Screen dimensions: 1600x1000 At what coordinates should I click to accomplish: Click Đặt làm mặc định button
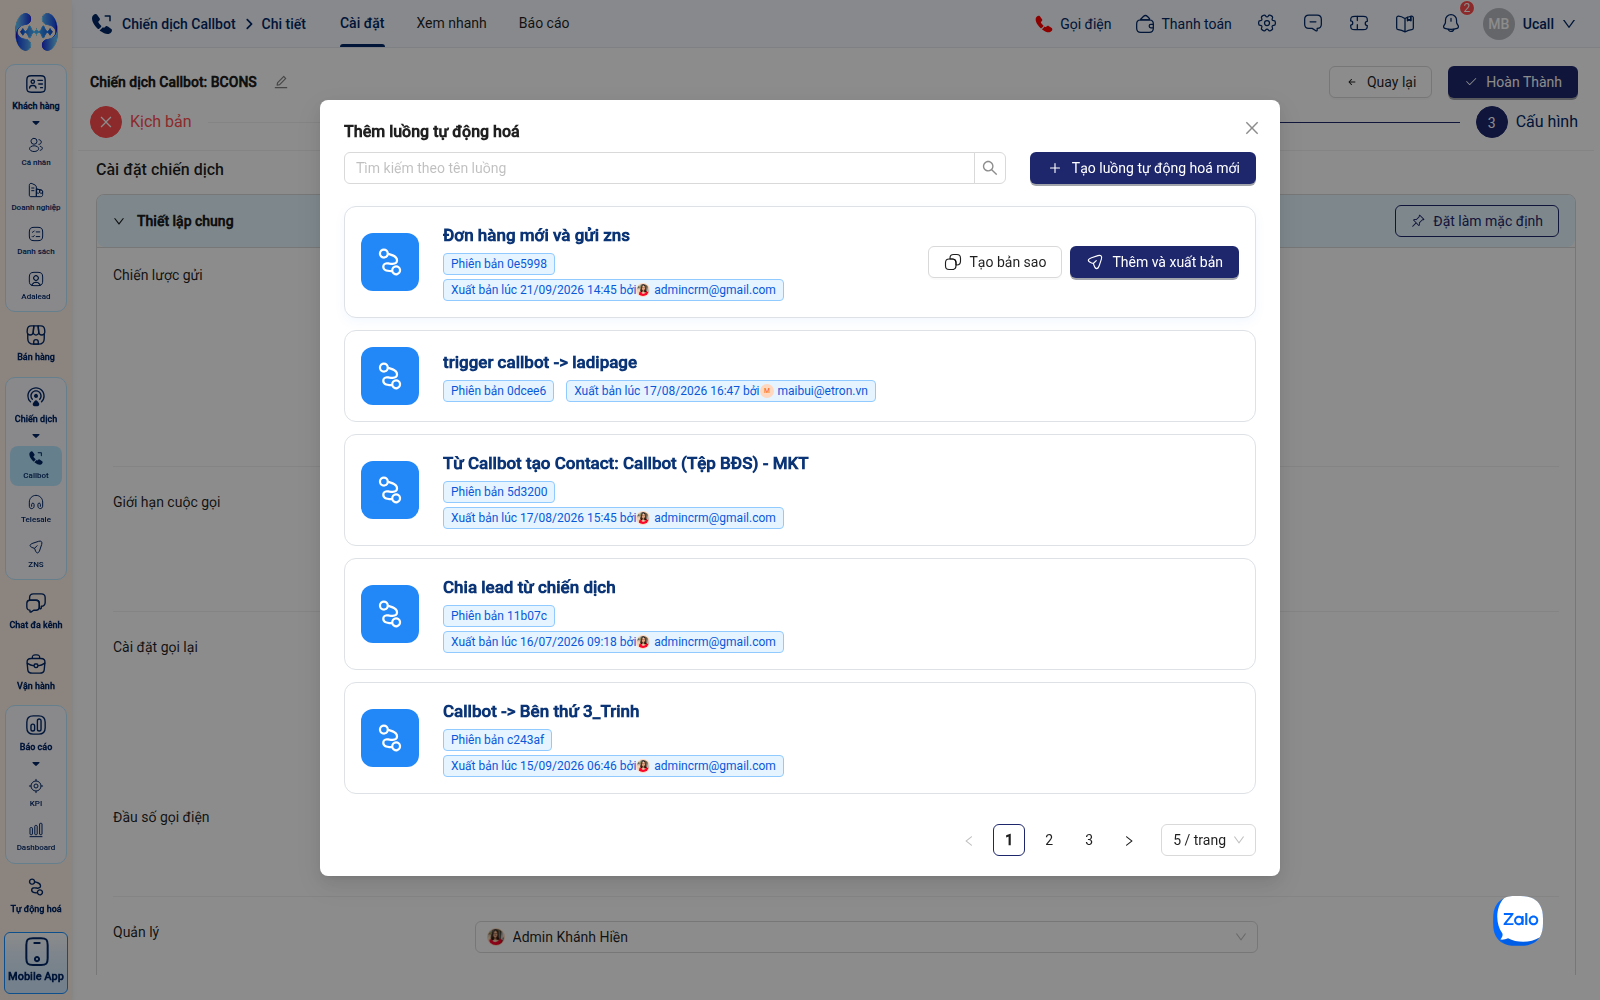[1476, 221]
